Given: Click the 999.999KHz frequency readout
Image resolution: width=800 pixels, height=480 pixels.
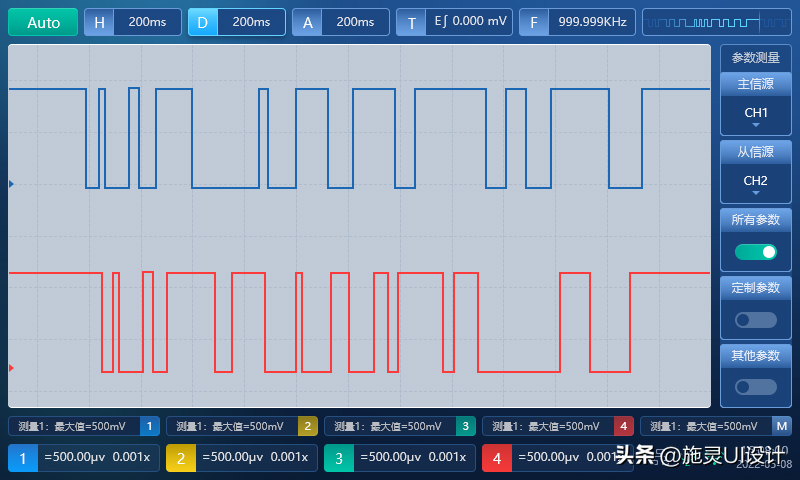Looking at the screenshot, I should [x=592, y=22].
